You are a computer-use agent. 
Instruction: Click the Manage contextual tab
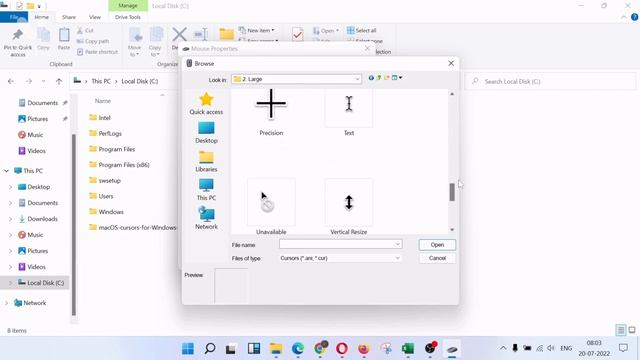click(x=128, y=6)
